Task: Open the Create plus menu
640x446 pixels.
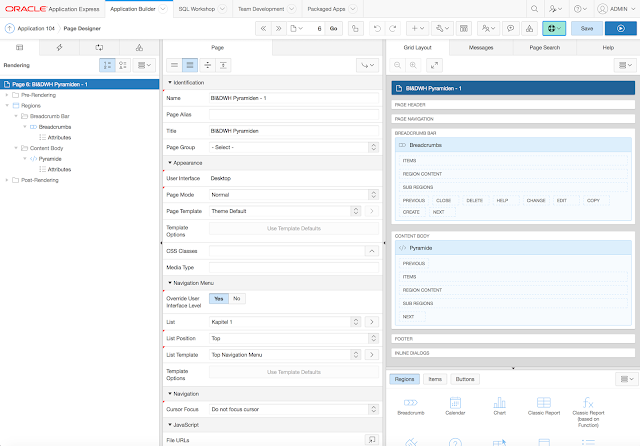Action: tap(418, 29)
